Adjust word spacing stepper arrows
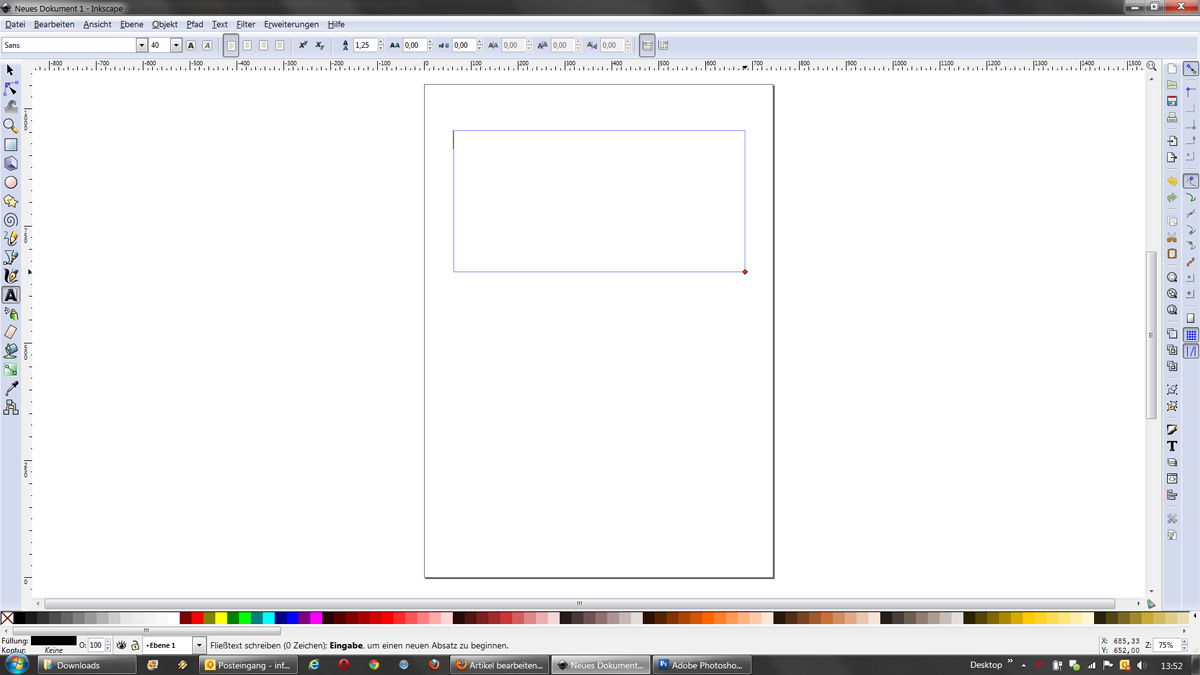Screen dimensions: 1200x675 479,45
